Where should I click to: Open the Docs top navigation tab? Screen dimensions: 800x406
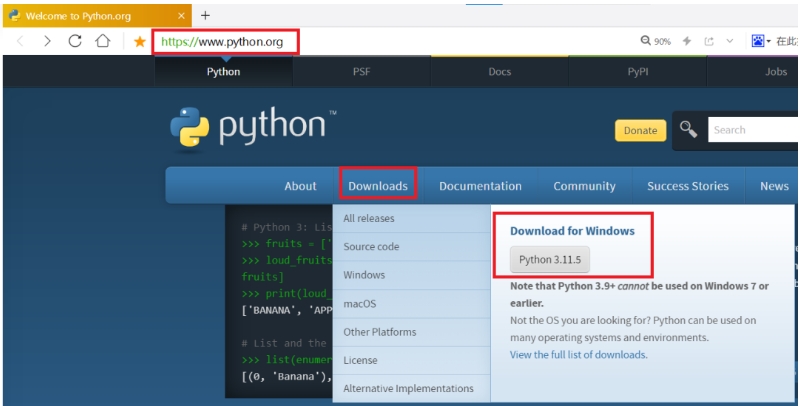pyautogui.click(x=499, y=72)
